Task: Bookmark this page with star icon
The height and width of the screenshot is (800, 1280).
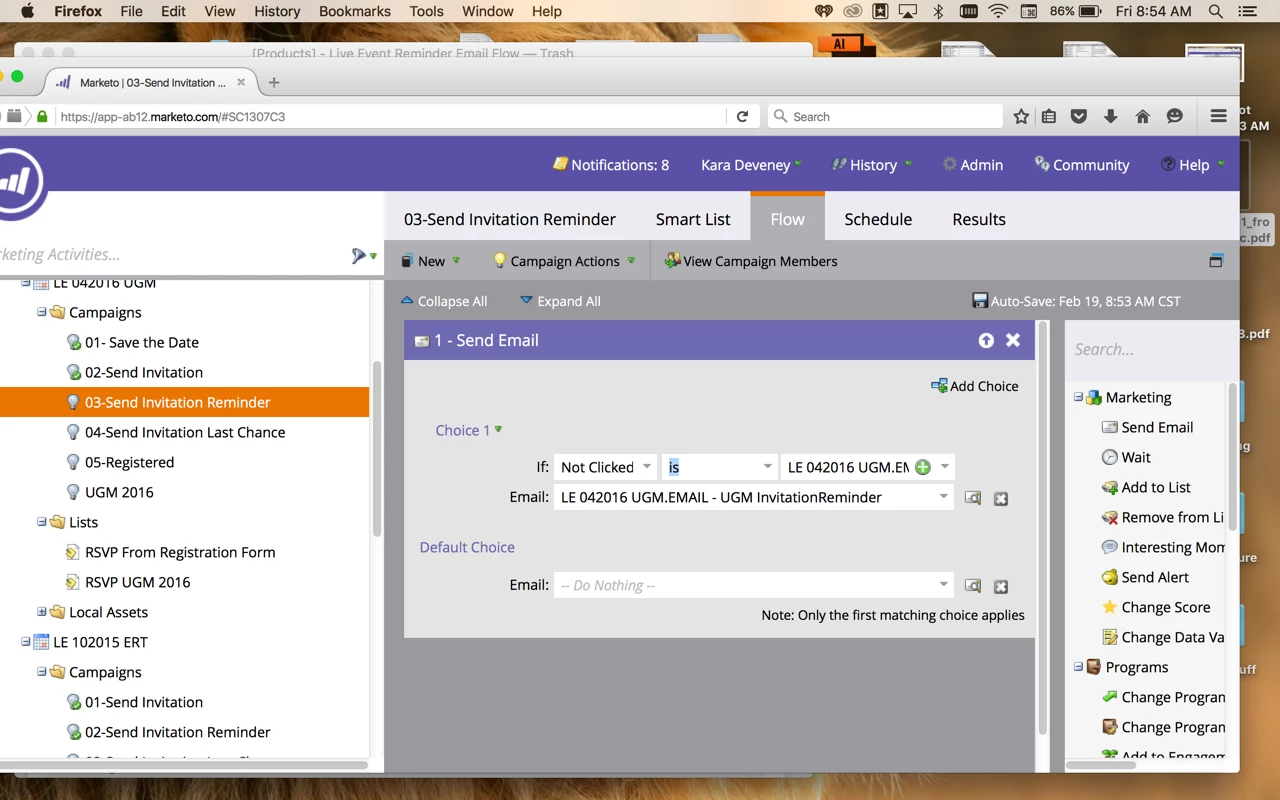Action: click(1021, 117)
